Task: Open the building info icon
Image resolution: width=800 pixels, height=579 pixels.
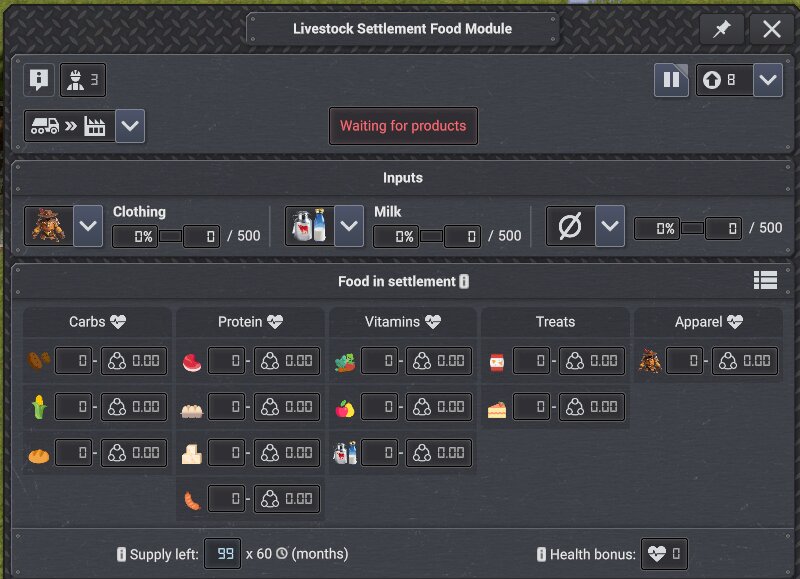Action: pos(39,80)
